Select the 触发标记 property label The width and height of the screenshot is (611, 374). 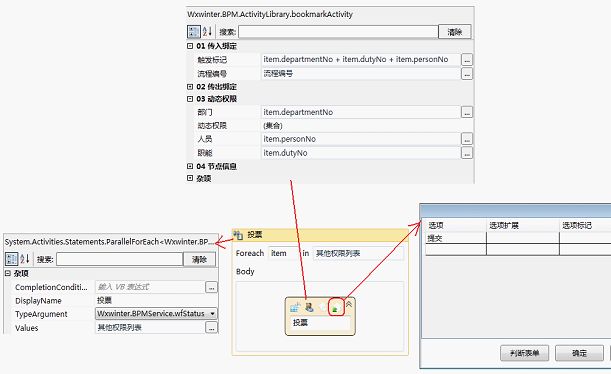[x=212, y=60]
